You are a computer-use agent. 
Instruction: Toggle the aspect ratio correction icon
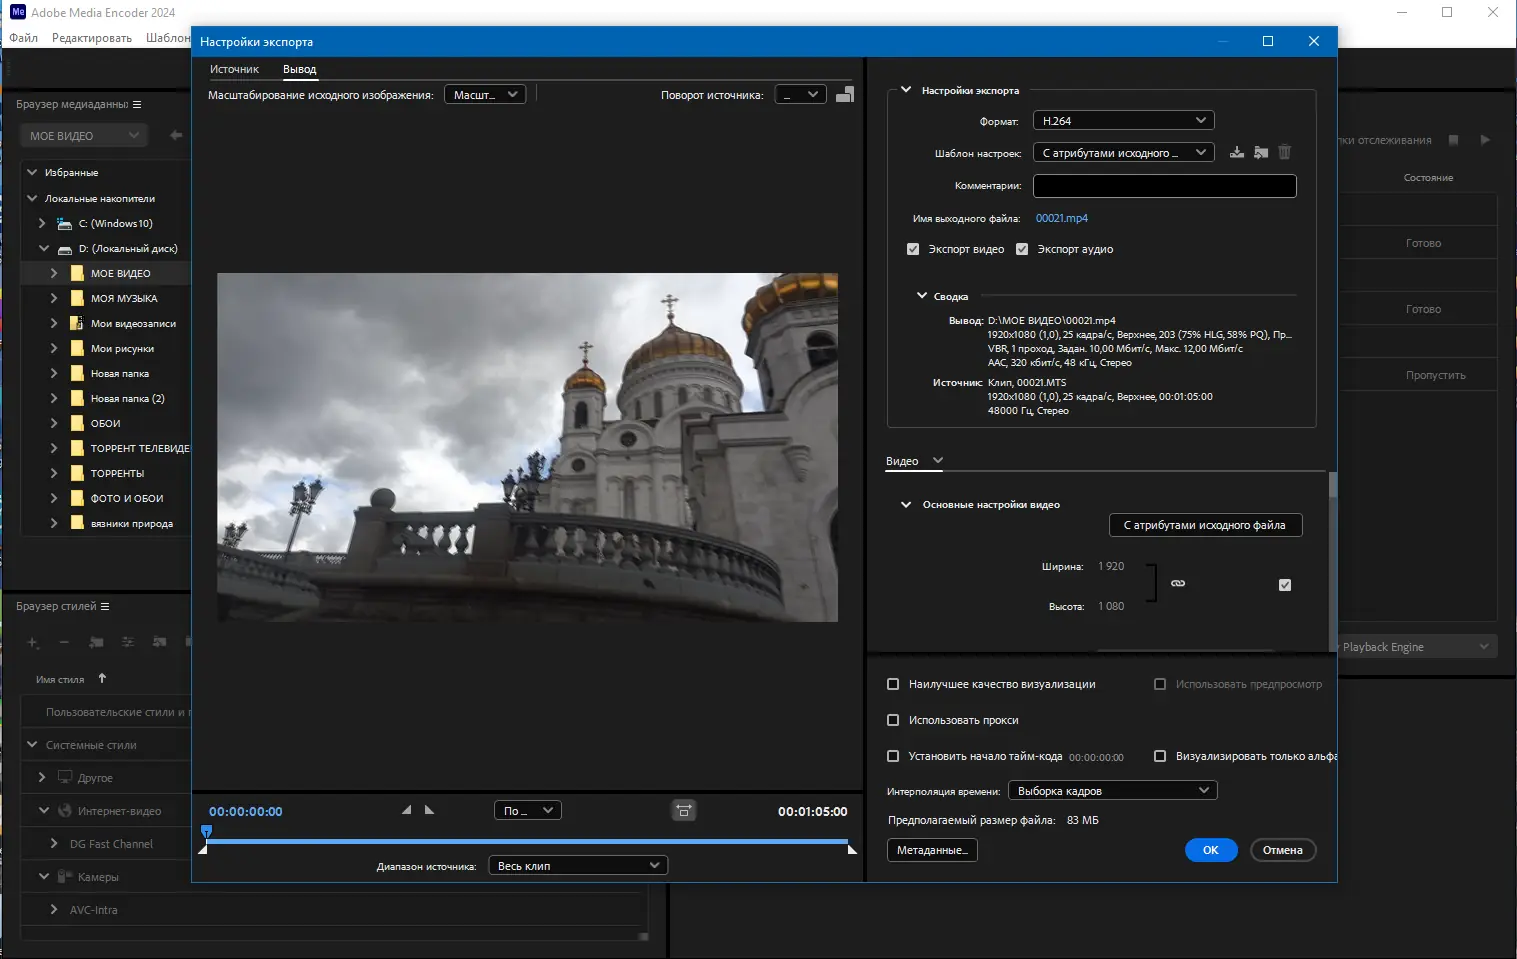pos(684,811)
